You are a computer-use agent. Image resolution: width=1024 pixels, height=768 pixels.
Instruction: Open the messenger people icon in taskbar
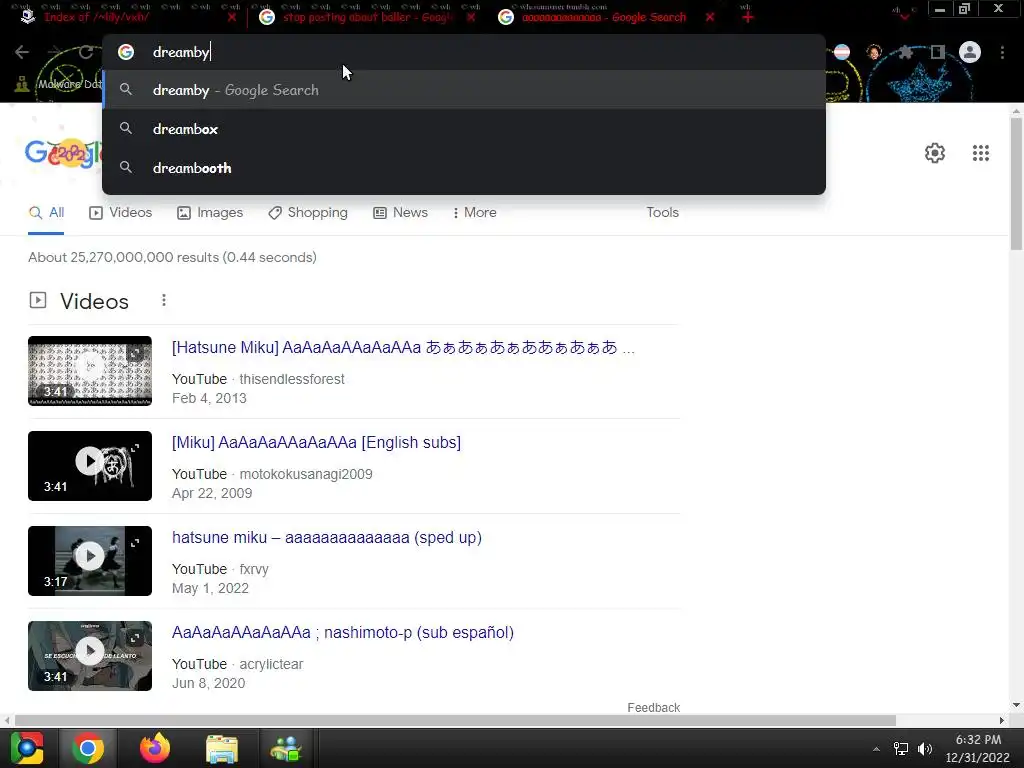click(285, 748)
